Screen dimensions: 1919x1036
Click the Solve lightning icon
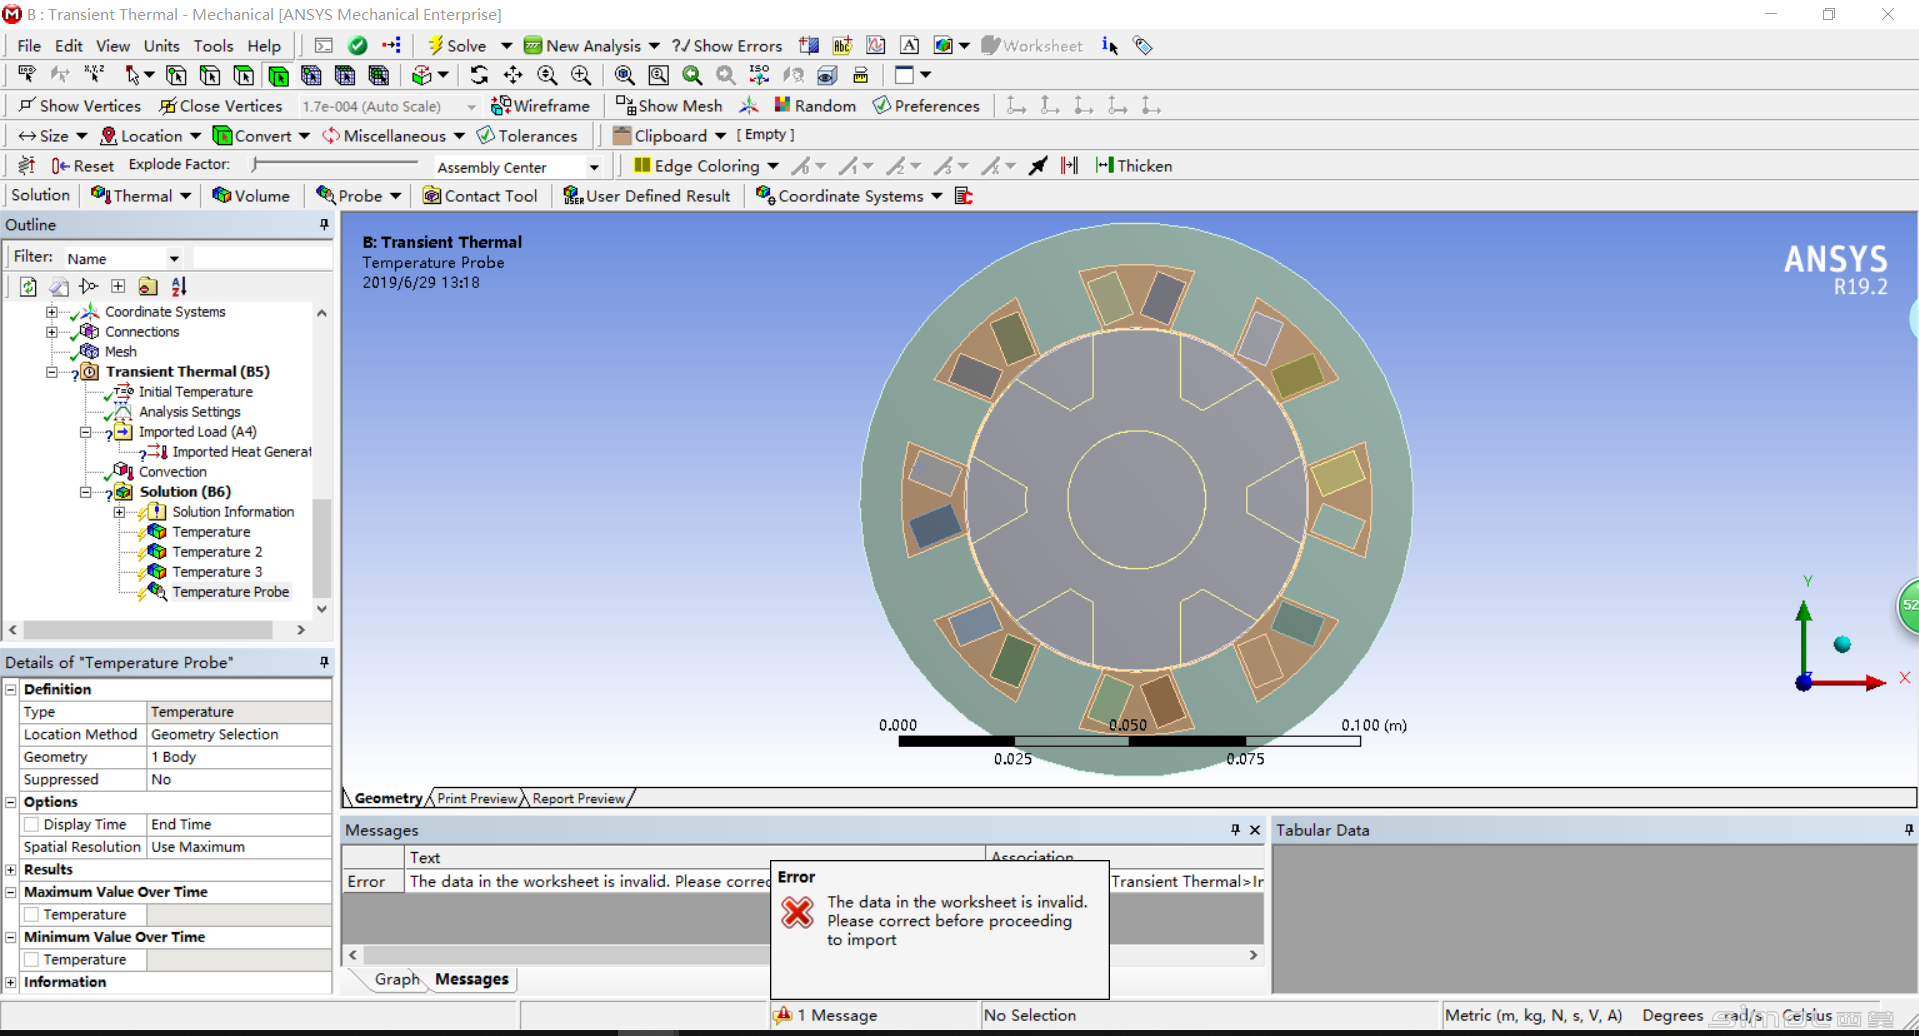tap(435, 45)
